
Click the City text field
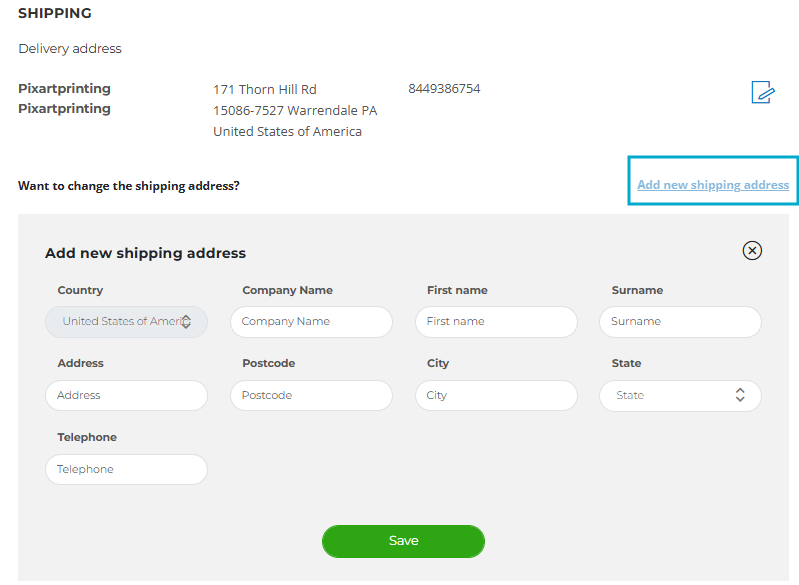pos(496,395)
